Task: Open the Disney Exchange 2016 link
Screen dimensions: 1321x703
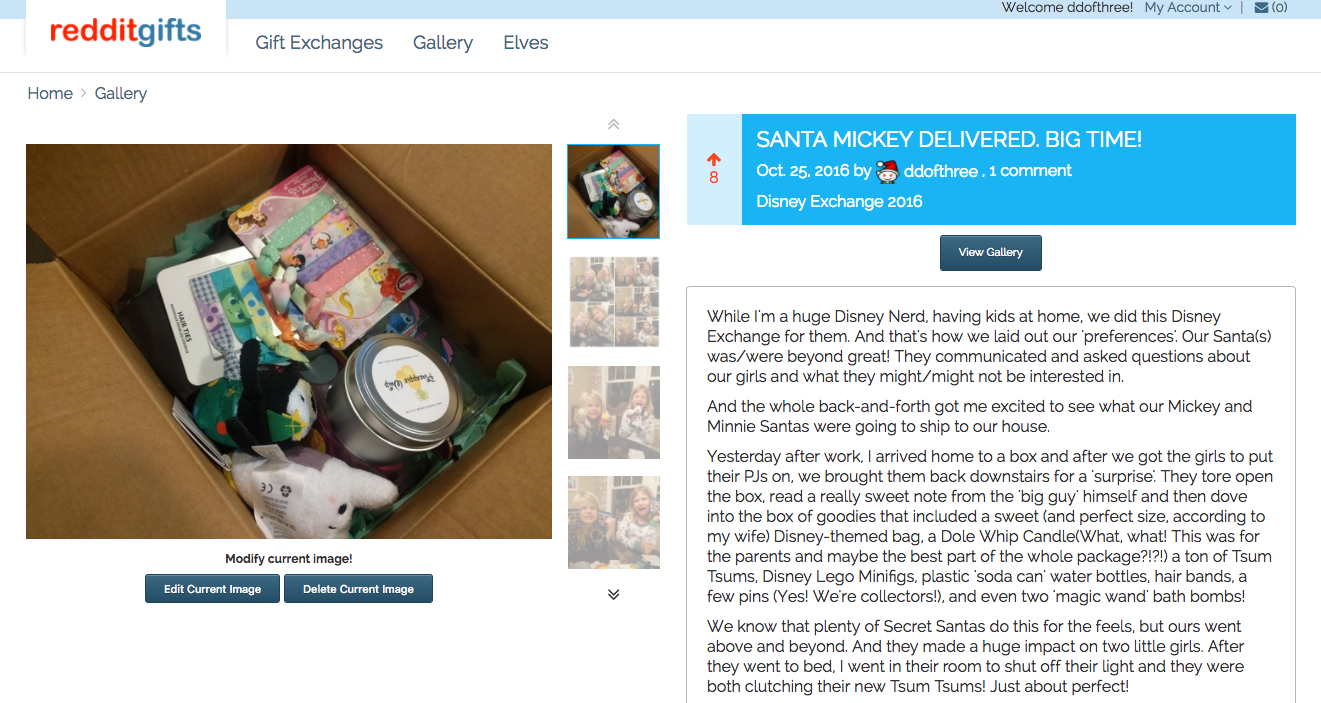Action: [x=839, y=201]
